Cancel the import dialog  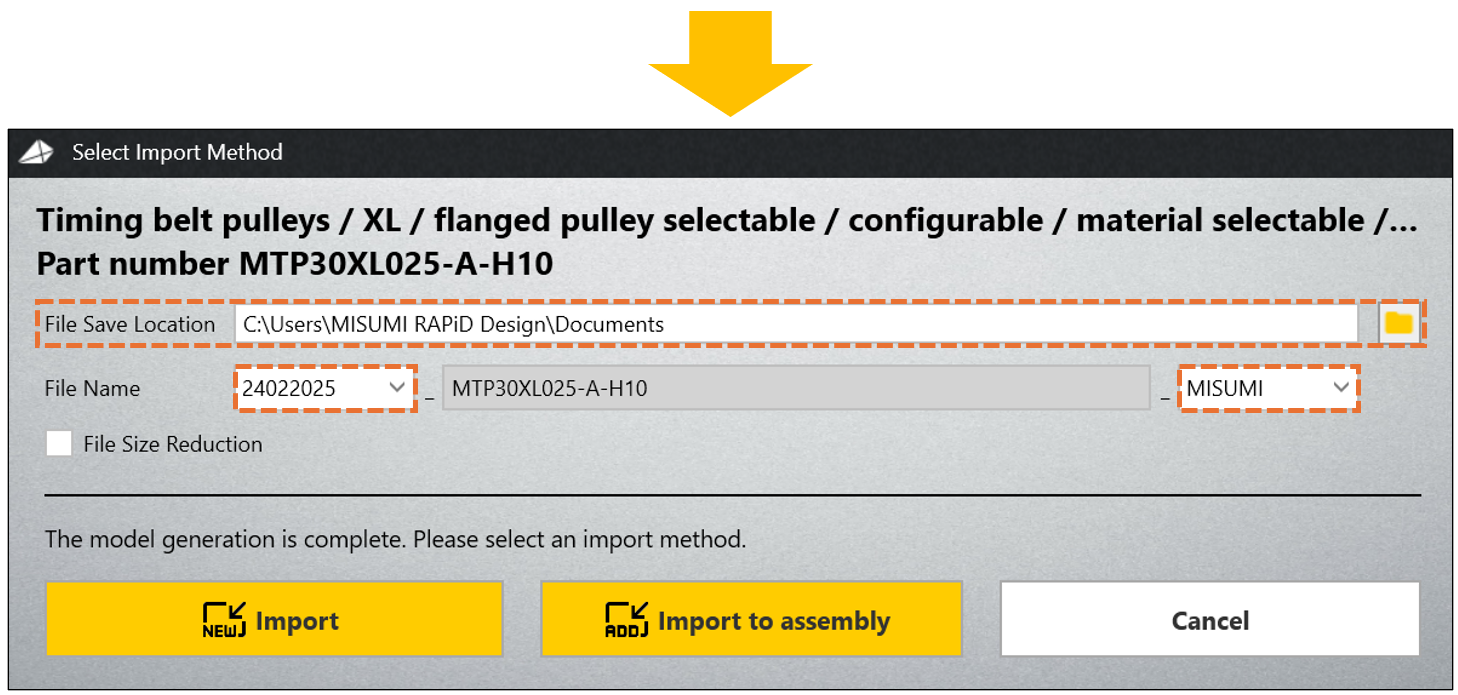click(1209, 620)
